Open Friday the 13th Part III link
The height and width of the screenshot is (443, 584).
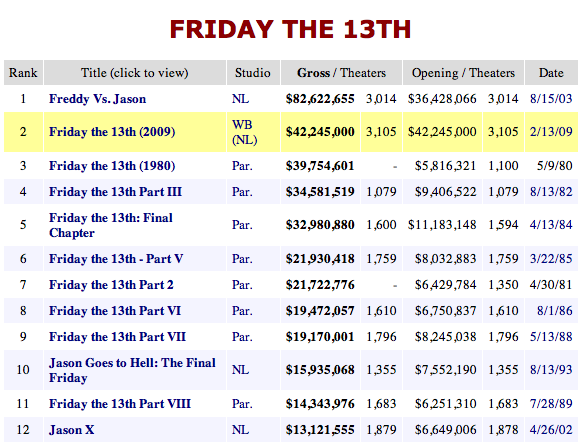115,192
